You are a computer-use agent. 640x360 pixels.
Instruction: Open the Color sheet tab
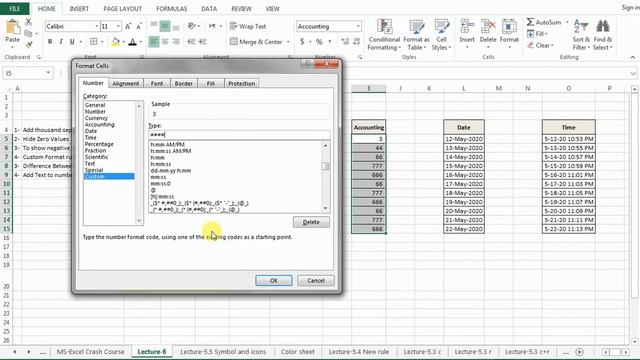298,351
